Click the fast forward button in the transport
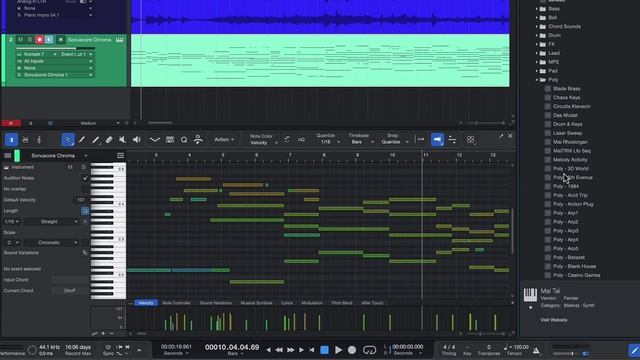The image size is (640, 360). pyautogui.click(x=290, y=350)
